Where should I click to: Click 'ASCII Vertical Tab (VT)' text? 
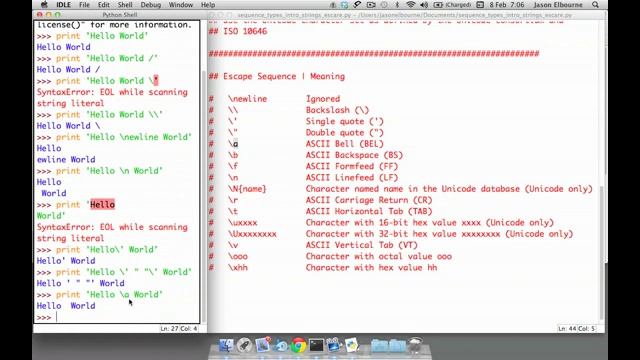point(362,245)
